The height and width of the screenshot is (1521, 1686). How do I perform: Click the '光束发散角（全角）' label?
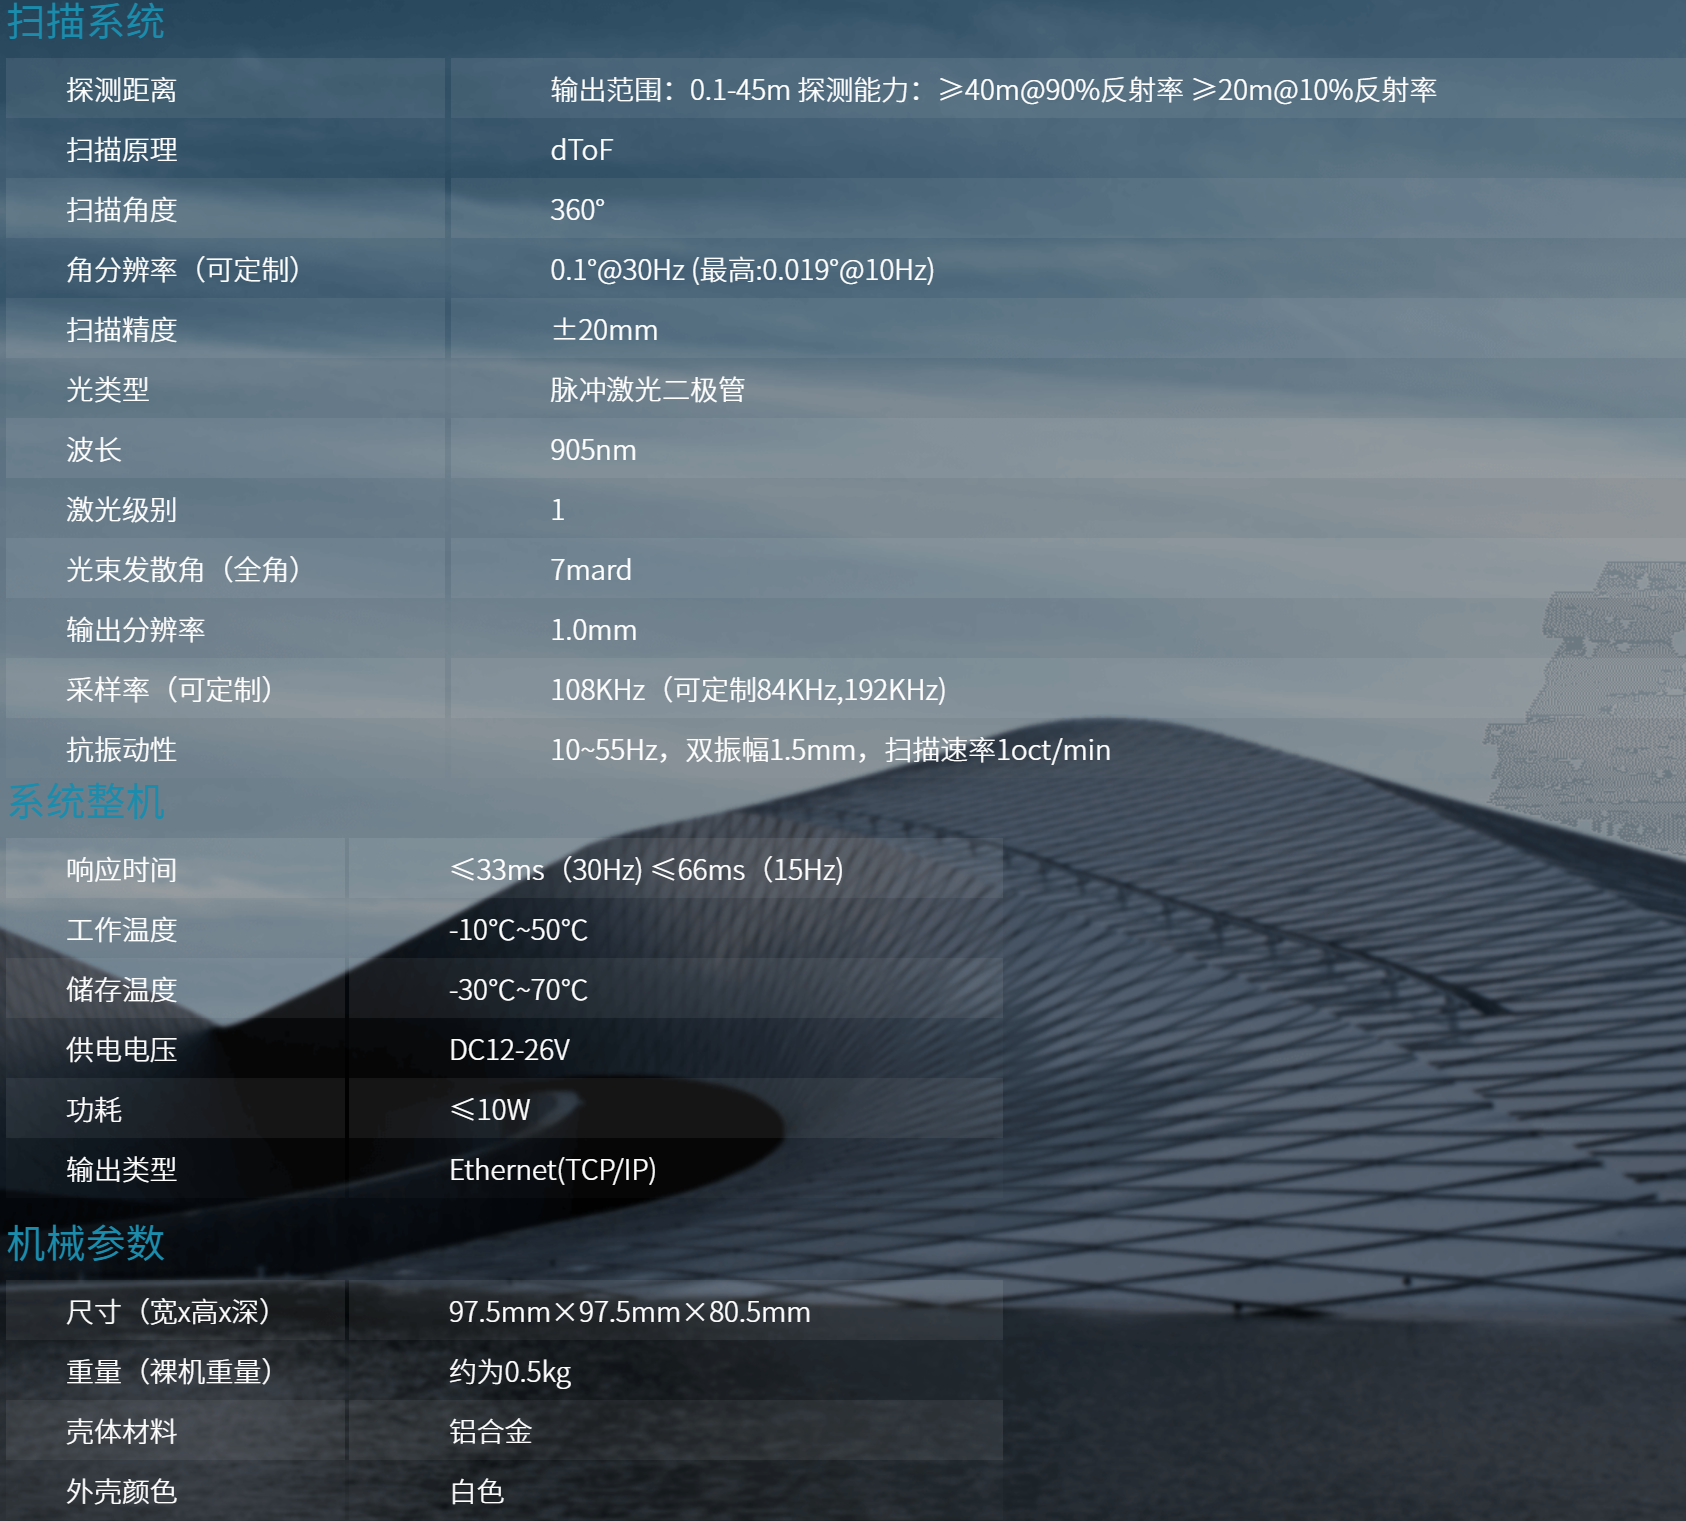183,570
